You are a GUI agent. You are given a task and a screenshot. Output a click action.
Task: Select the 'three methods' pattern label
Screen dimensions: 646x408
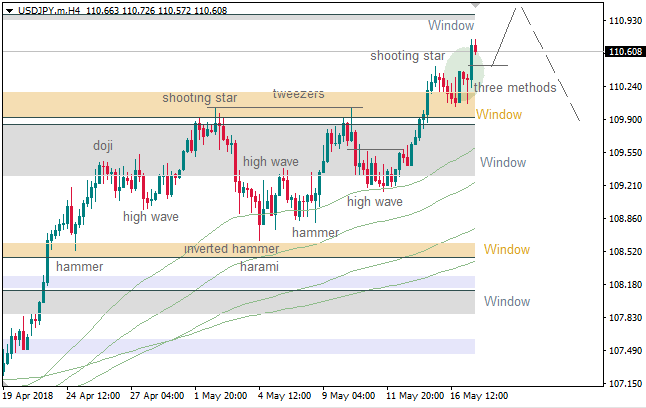(x=515, y=88)
